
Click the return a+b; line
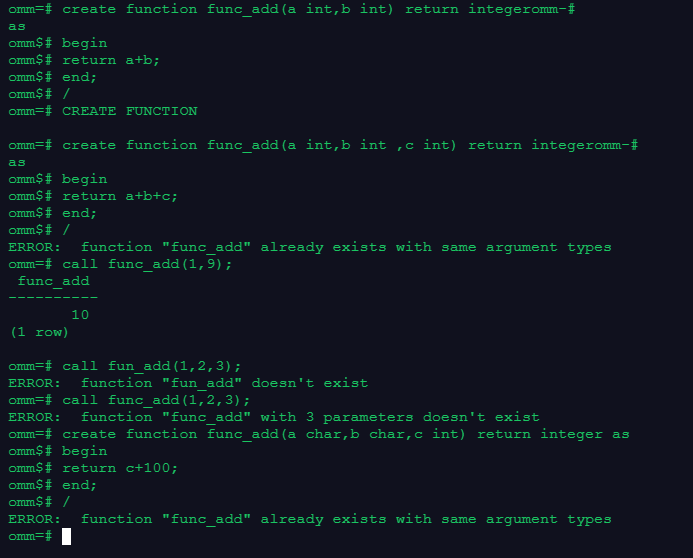pyautogui.click(x=110, y=60)
